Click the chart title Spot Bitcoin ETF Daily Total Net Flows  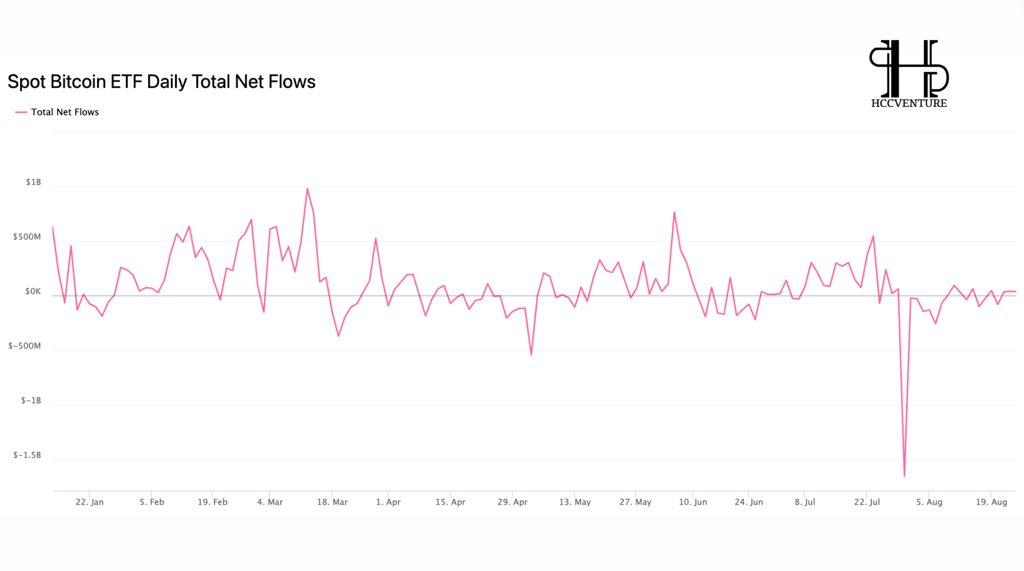point(161,82)
